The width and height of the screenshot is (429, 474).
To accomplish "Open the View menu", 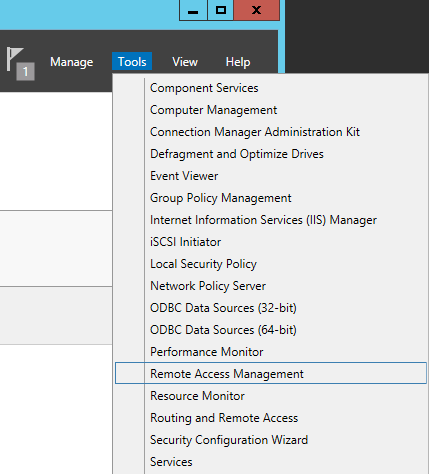I will pos(185,62).
